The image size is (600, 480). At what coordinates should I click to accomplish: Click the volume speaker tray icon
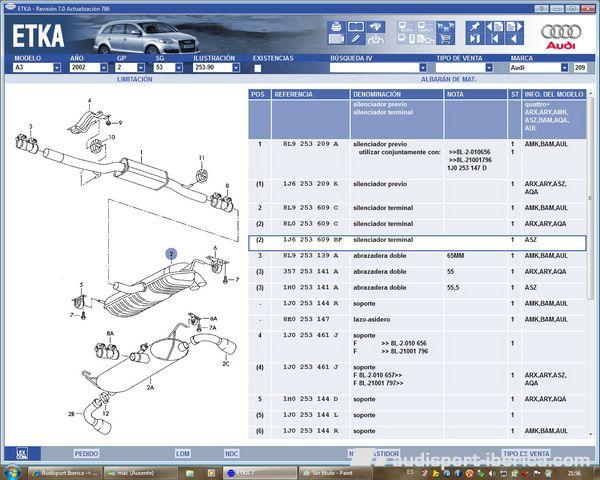coord(492,474)
